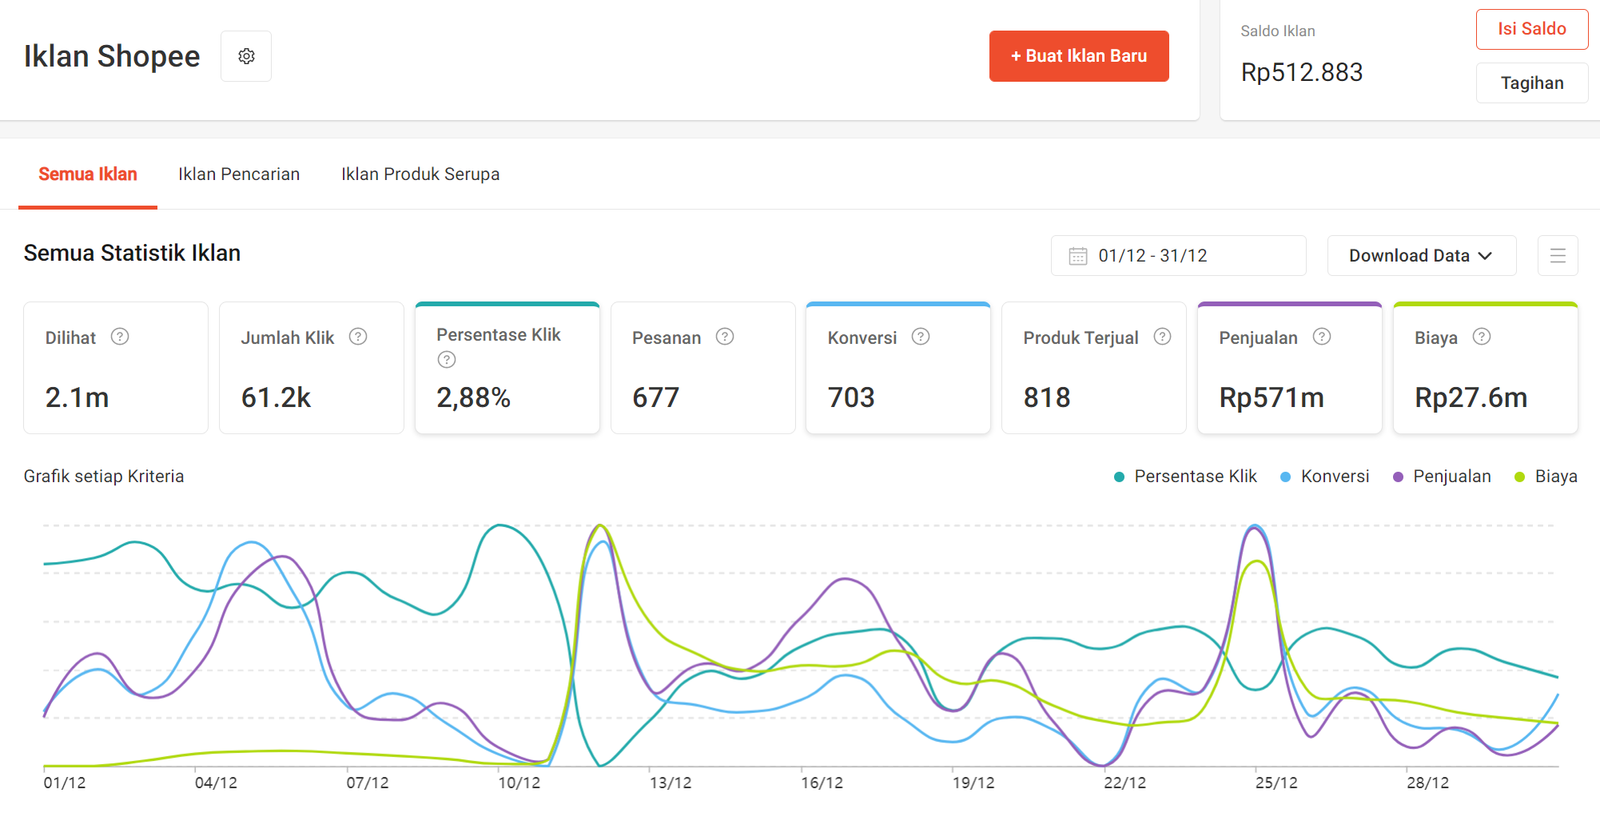Click the help icon beside Produk Terjual

(1162, 337)
